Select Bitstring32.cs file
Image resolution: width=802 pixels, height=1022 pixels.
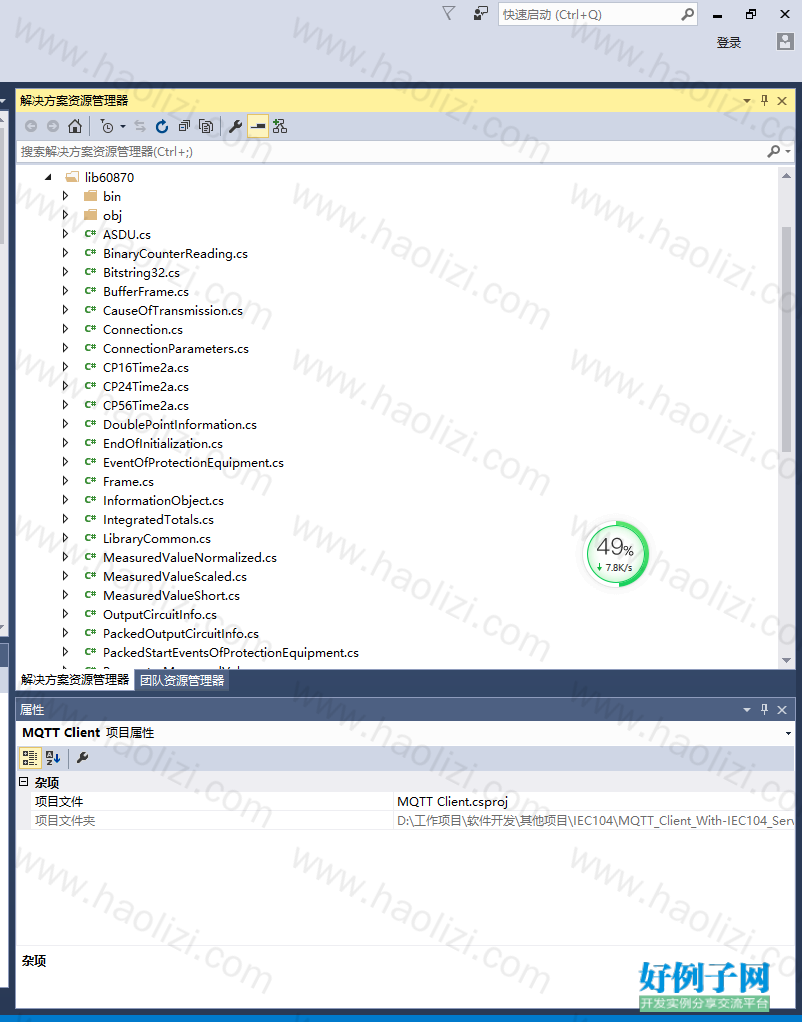141,272
